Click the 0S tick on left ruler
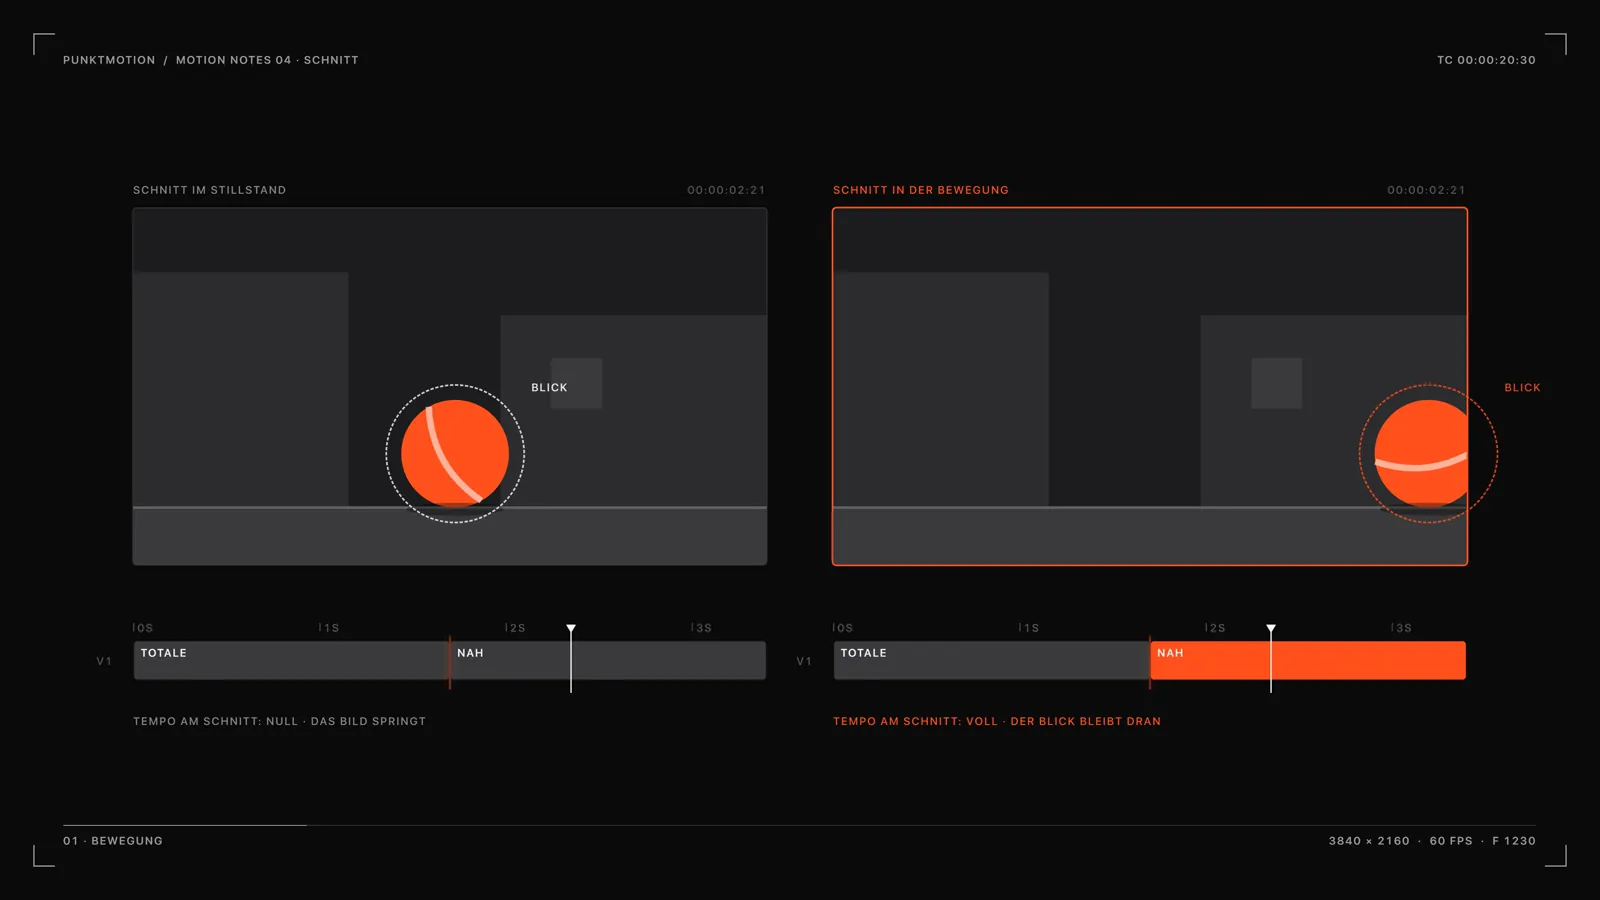Image resolution: width=1600 pixels, height=900 pixels. point(143,628)
